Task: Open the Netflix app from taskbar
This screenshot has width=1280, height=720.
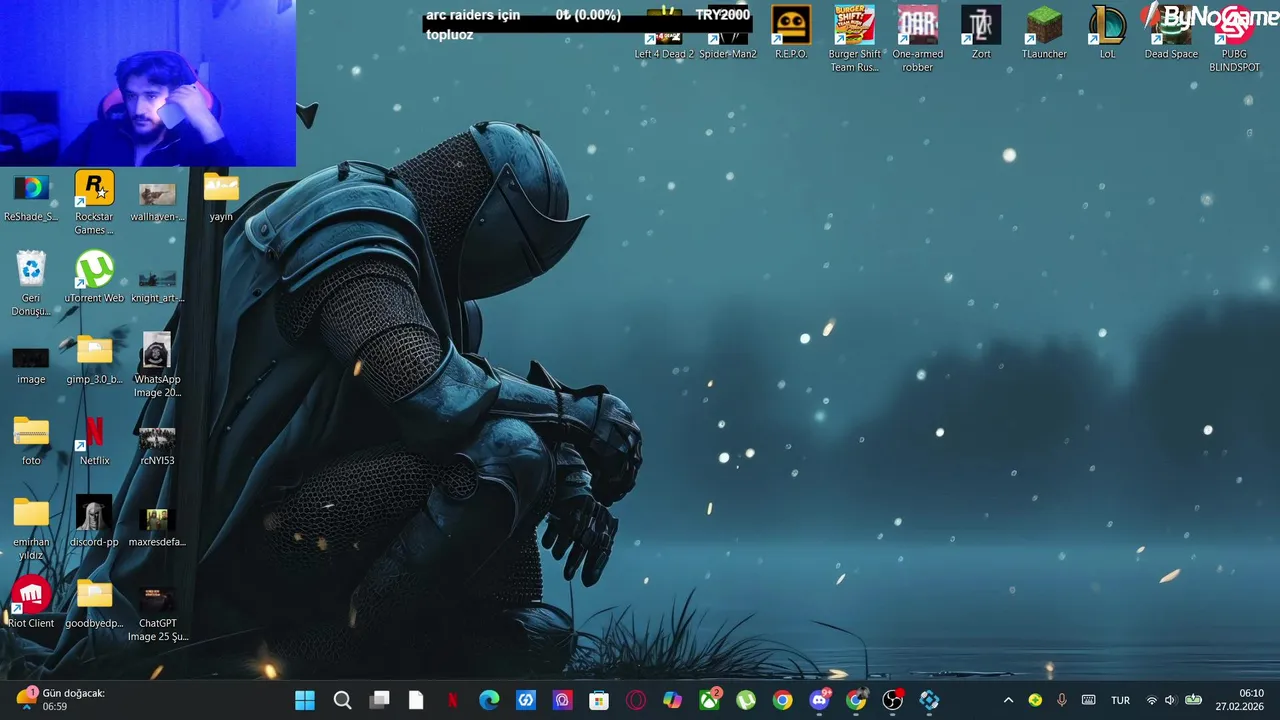Action: [x=452, y=700]
